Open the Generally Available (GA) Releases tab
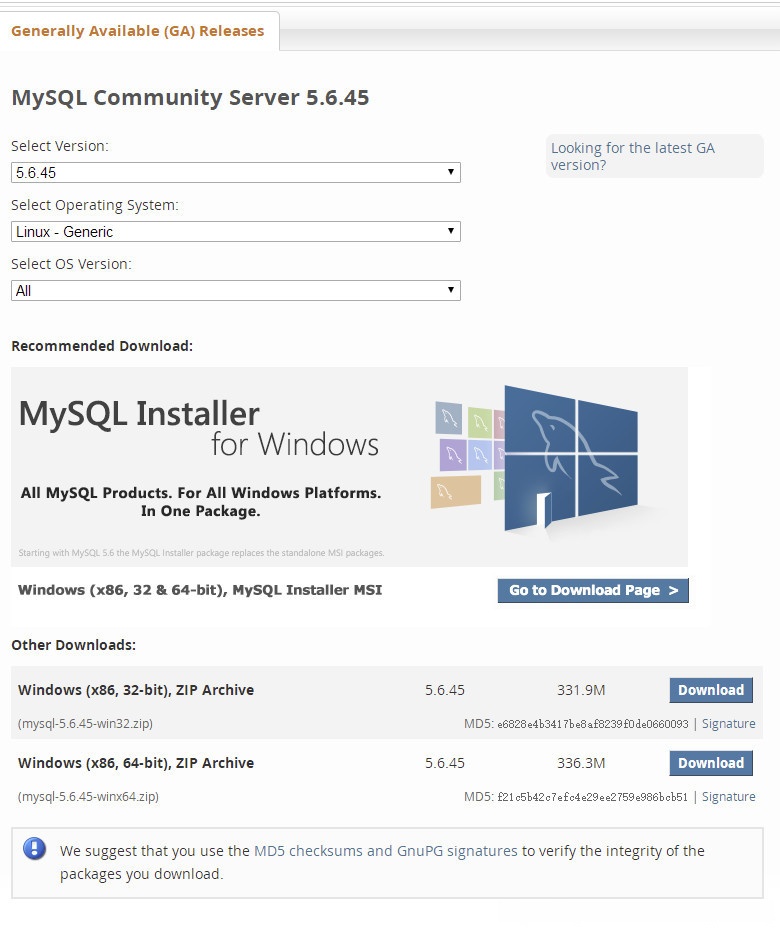This screenshot has width=780, height=931. 137,31
